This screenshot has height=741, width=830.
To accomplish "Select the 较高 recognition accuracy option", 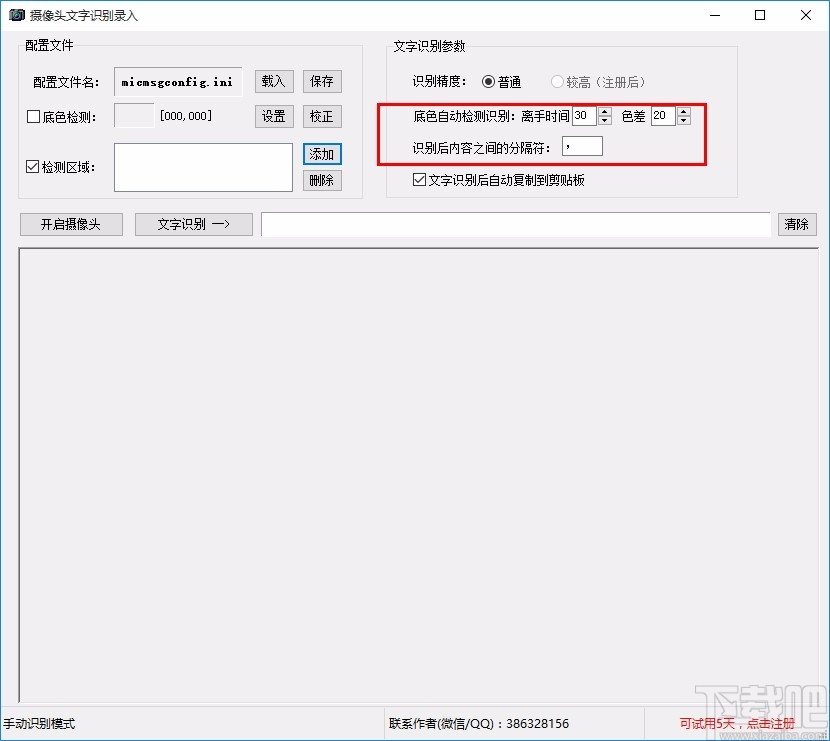I will [x=557, y=82].
